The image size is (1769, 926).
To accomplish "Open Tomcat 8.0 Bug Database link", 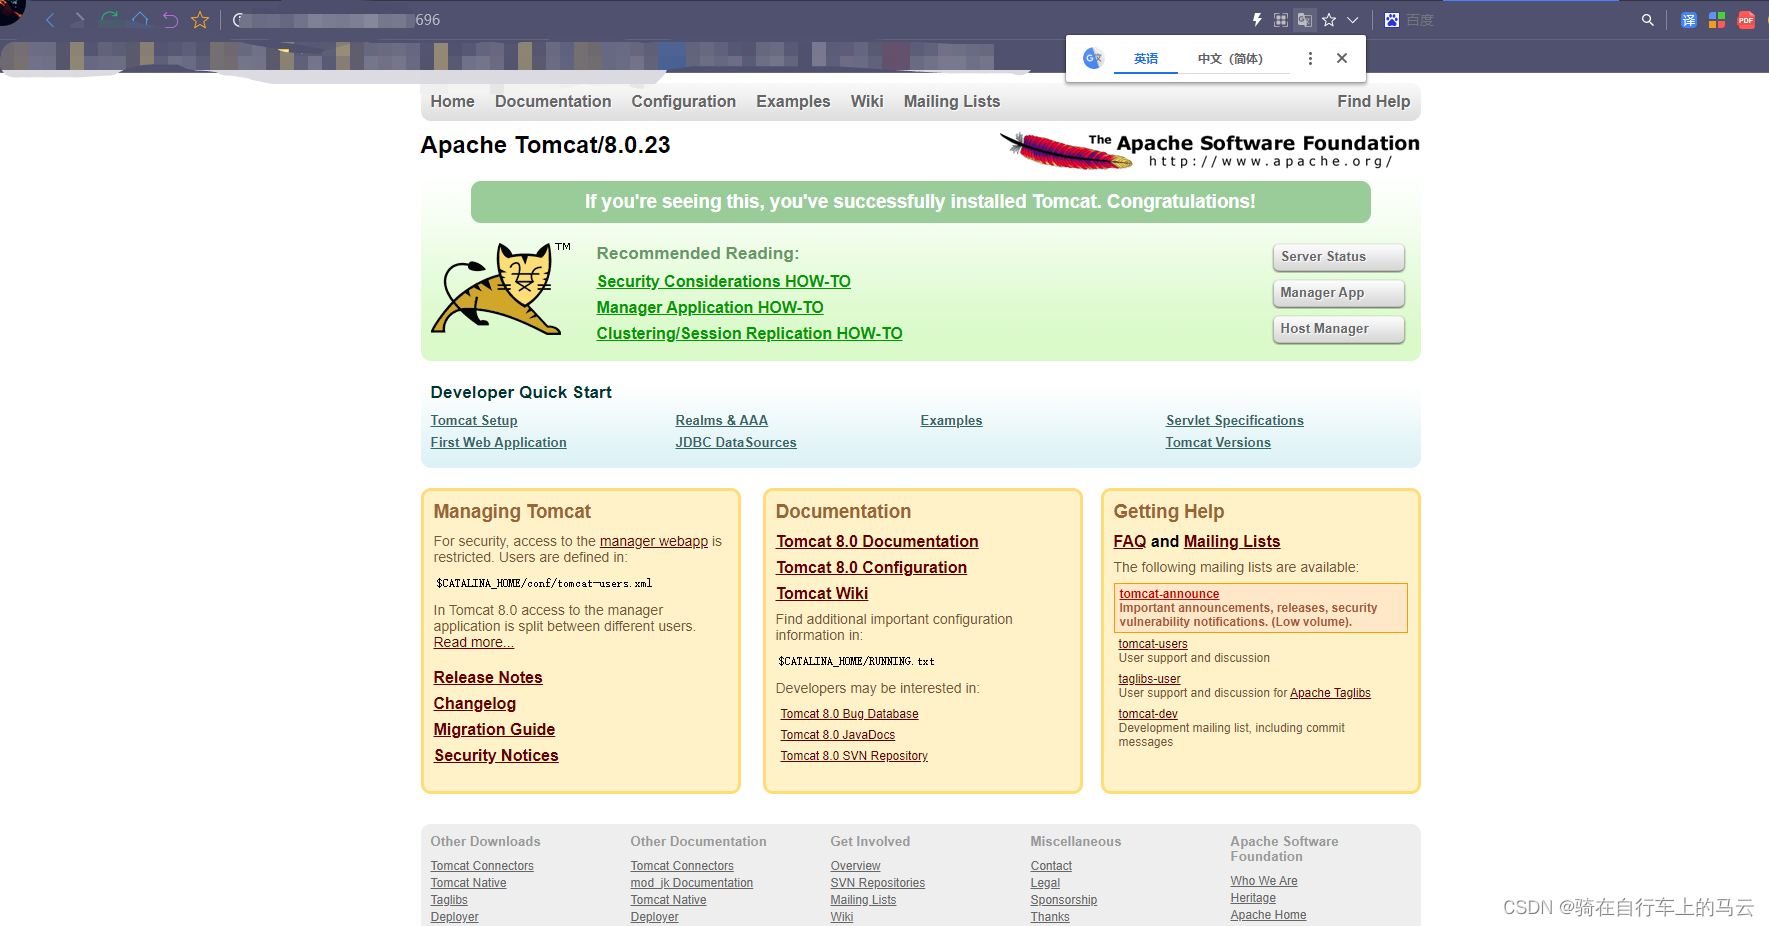I will coord(849,714).
